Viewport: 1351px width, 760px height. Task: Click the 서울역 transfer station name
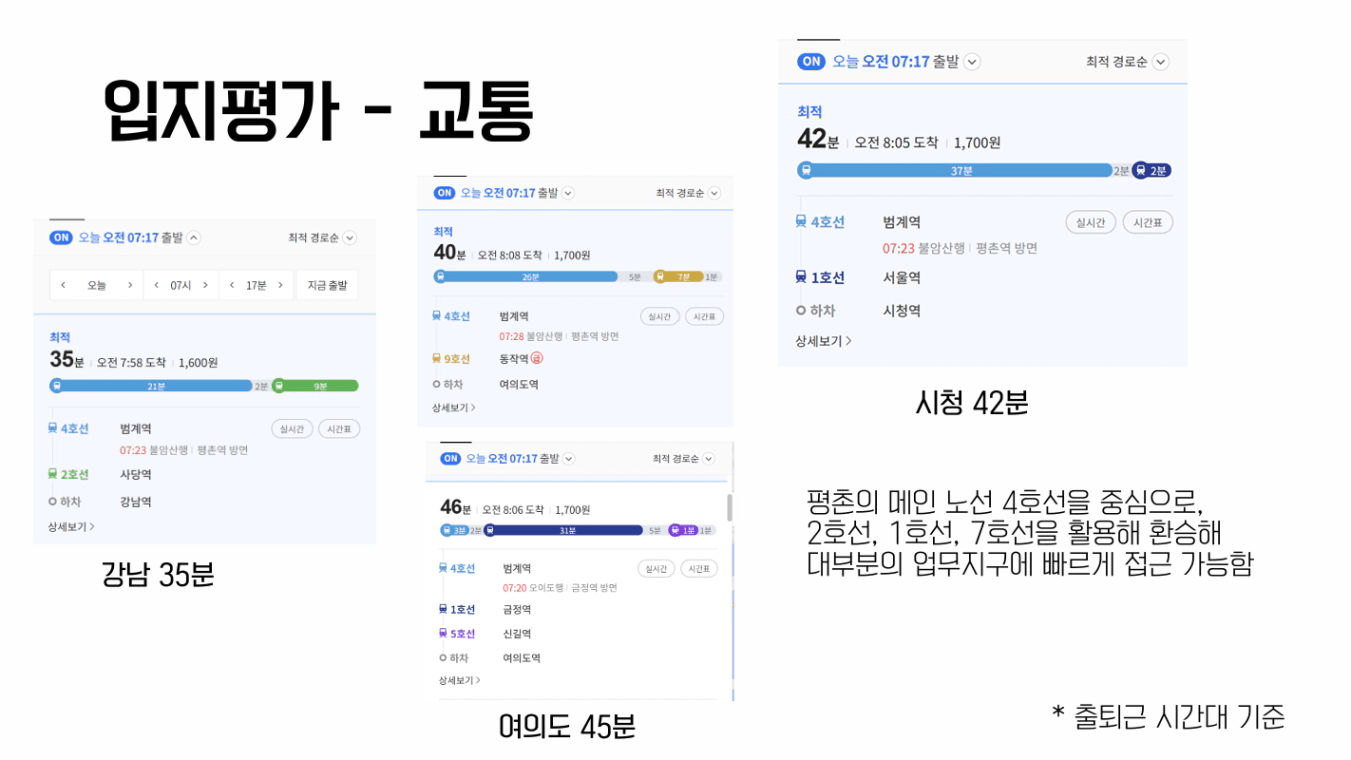click(902, 278)
